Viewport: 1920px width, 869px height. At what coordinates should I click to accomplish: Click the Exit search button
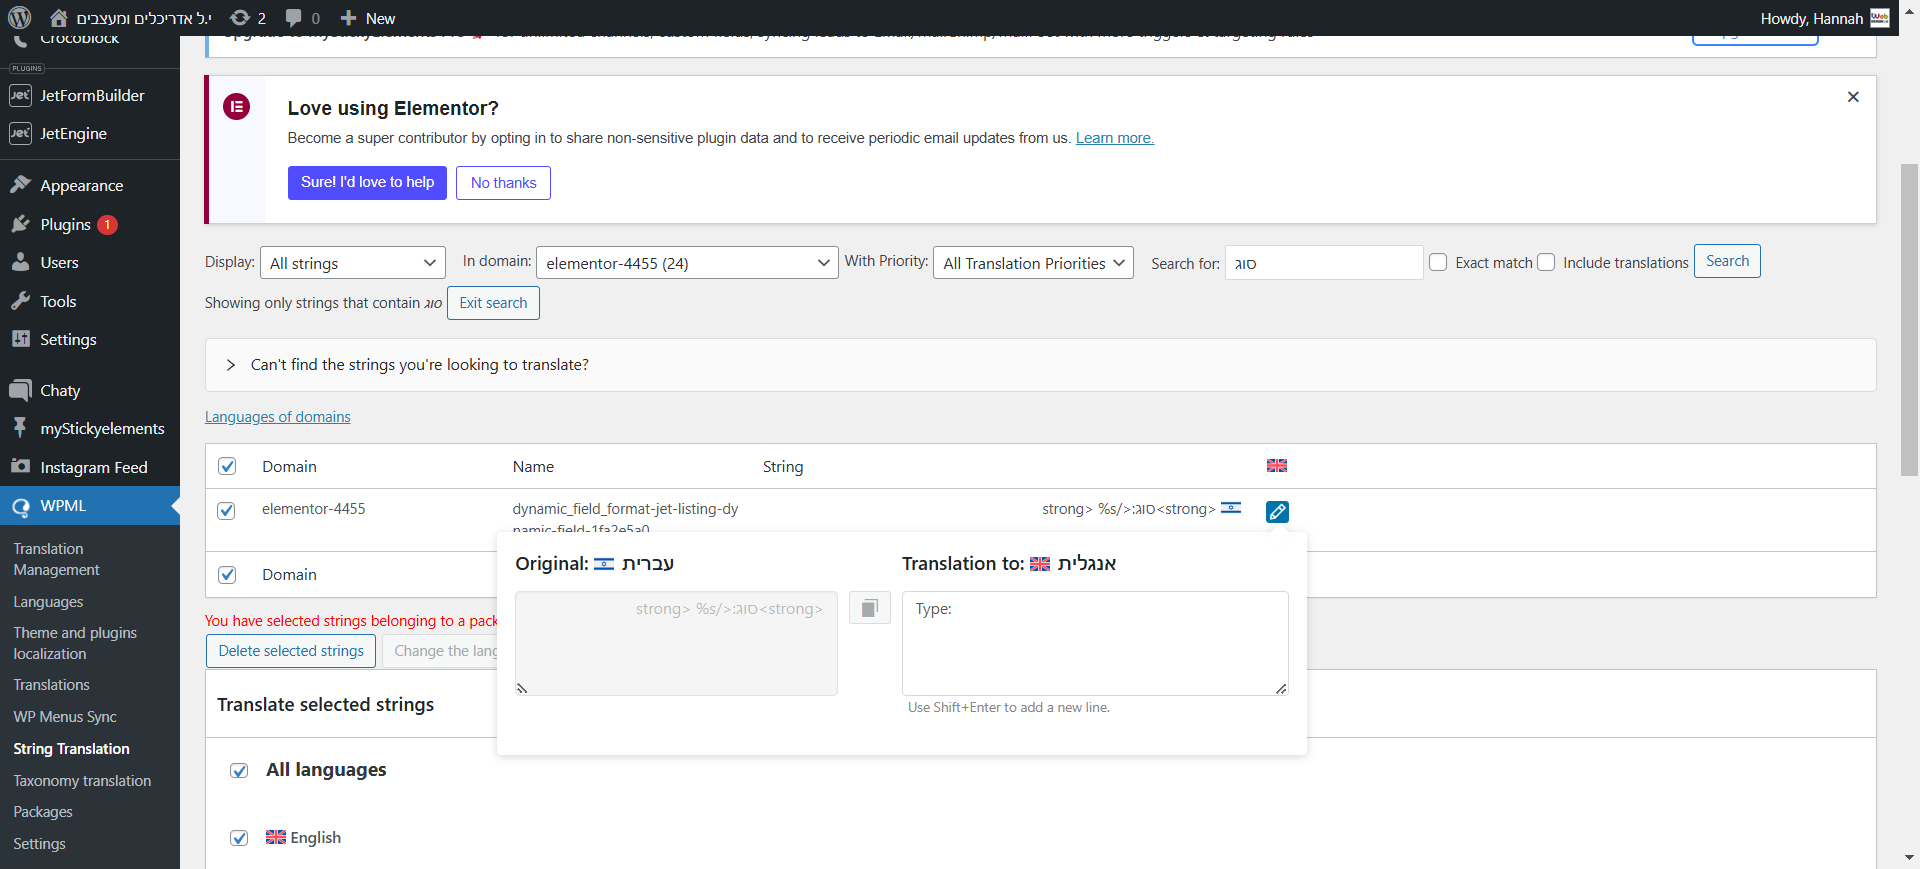pos(493,303)
